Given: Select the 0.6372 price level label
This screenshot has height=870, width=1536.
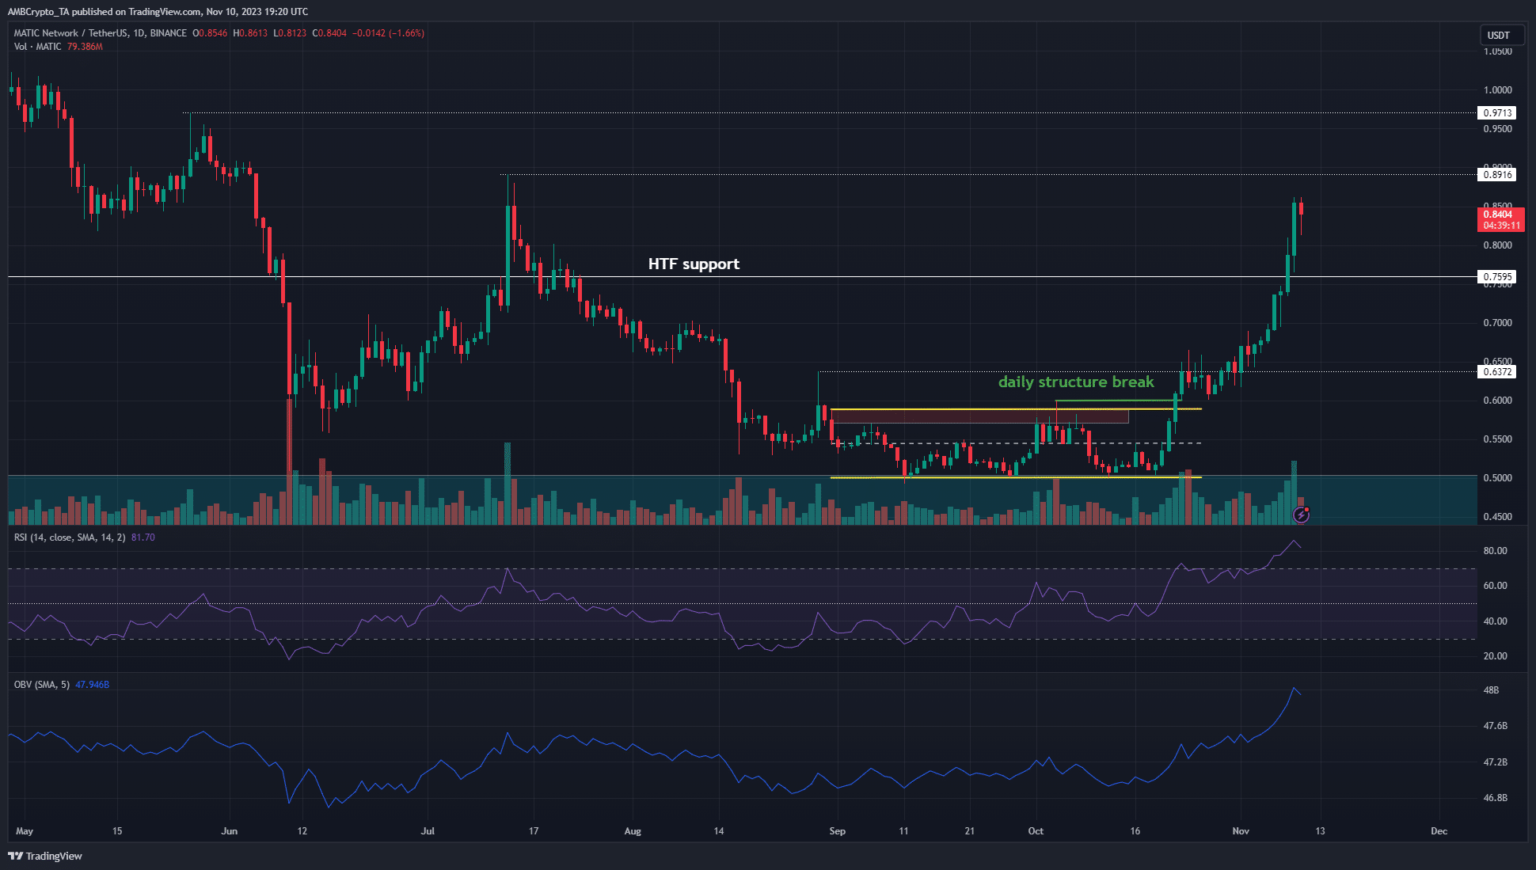Looking at the screenshot, I should [1497, 372].
